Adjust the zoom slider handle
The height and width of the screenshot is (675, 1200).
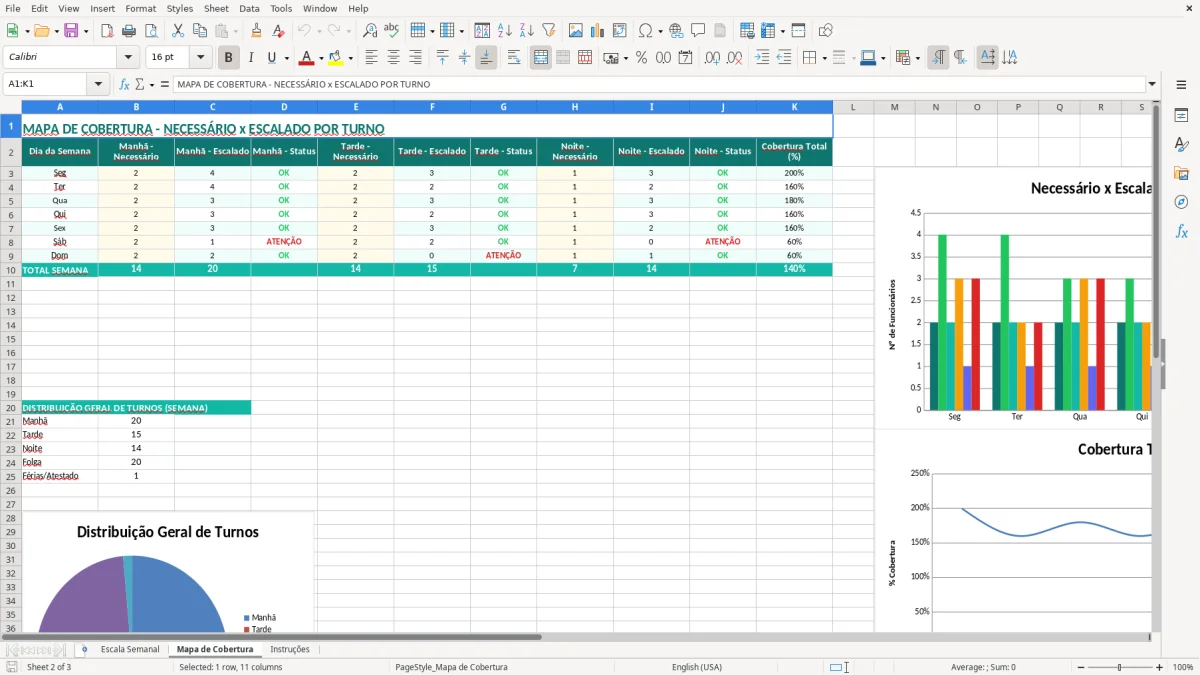[1120, 667]
